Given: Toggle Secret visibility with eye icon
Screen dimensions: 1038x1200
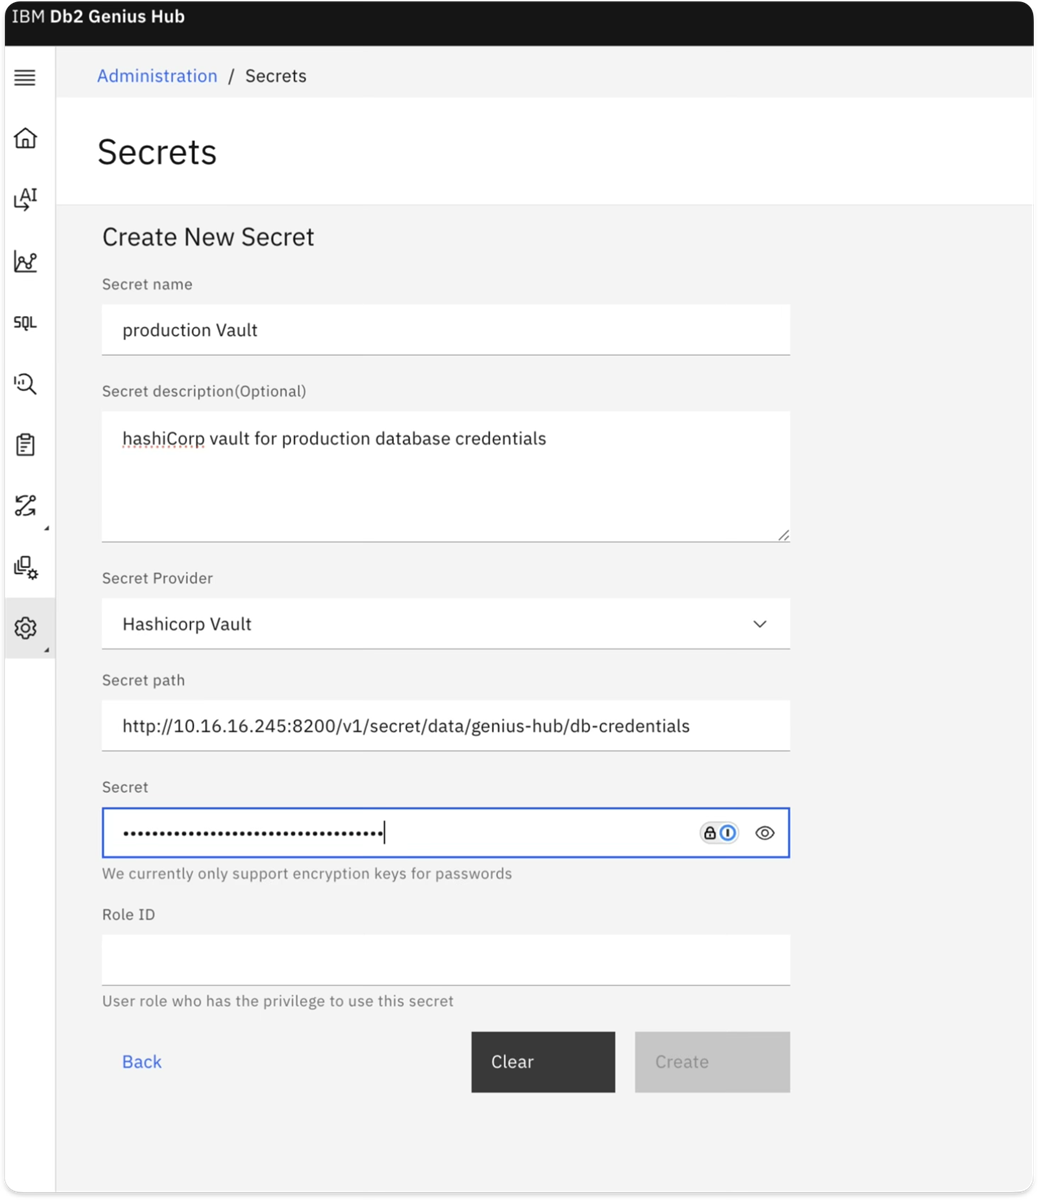Looking at the screenshot, I should pos(765,833).
